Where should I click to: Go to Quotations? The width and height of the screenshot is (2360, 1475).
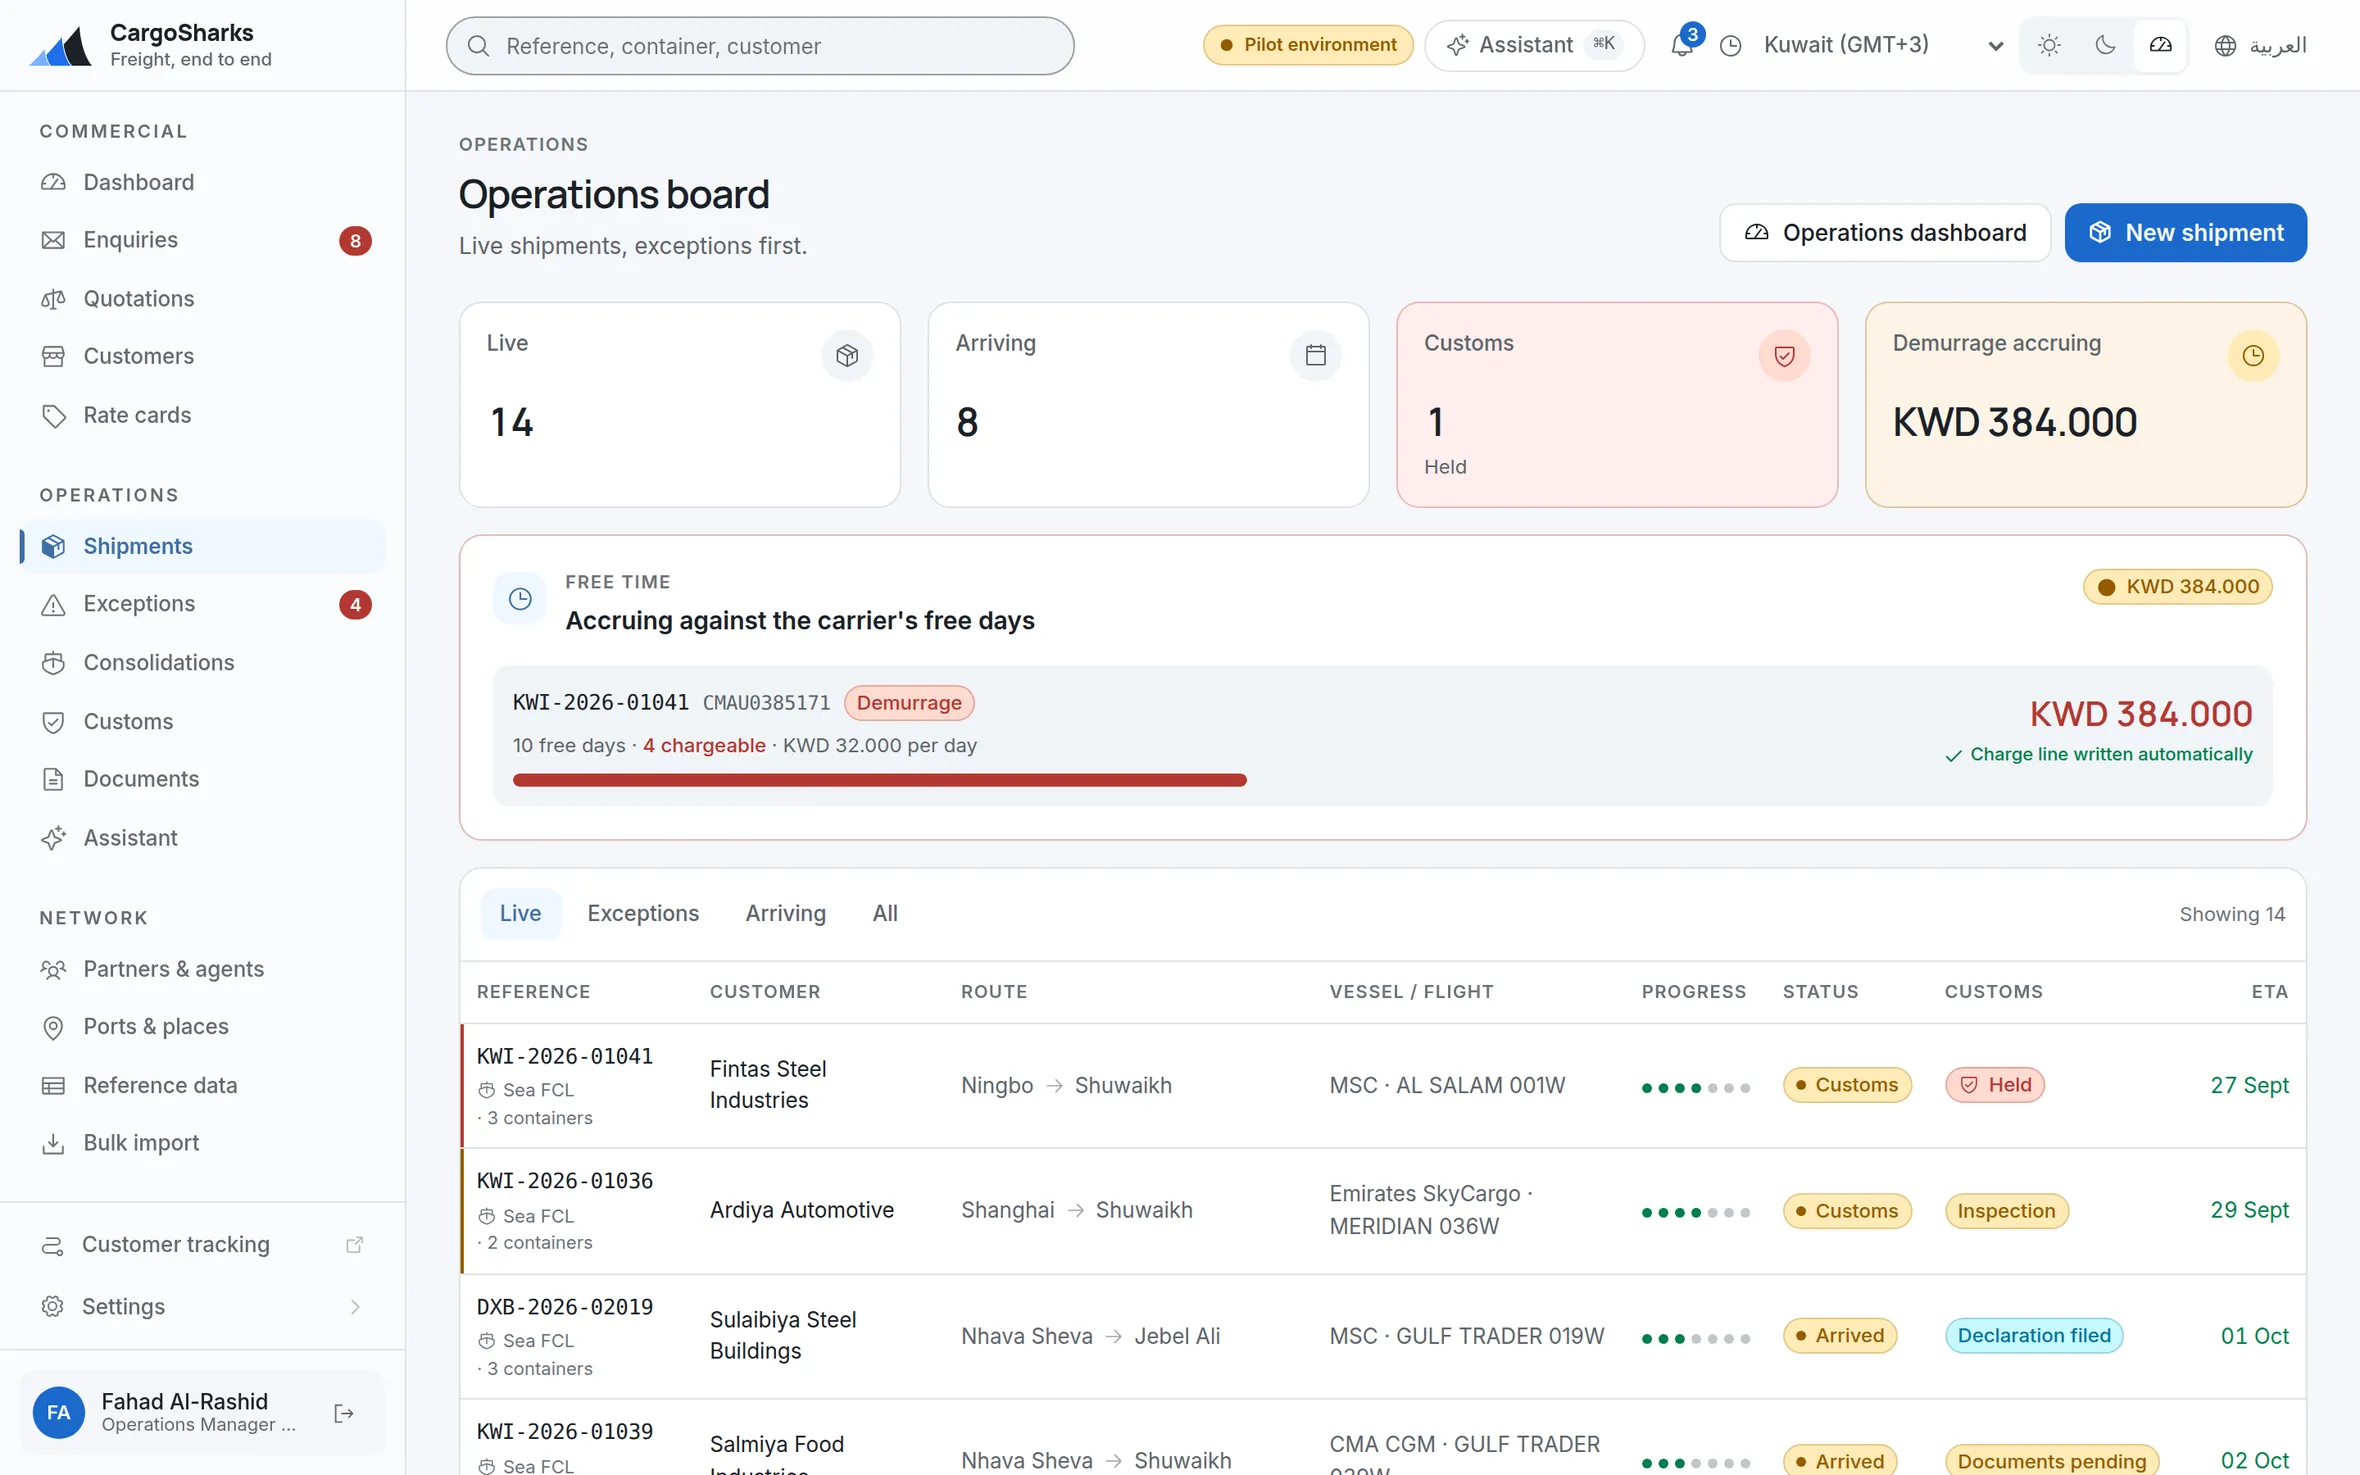[203, 298]
